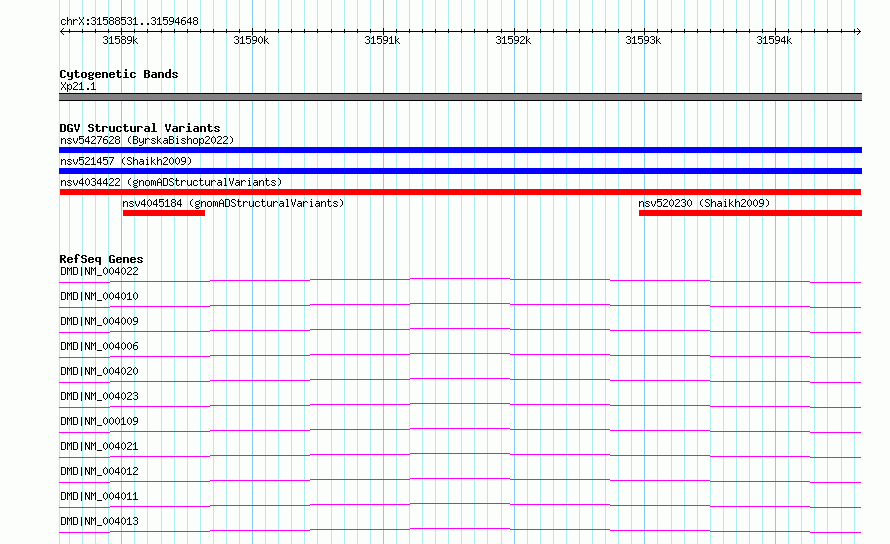This screenshot has width=890, height=544.
Task: Click the 31591k ruler tick label
Action: (382, 40)
